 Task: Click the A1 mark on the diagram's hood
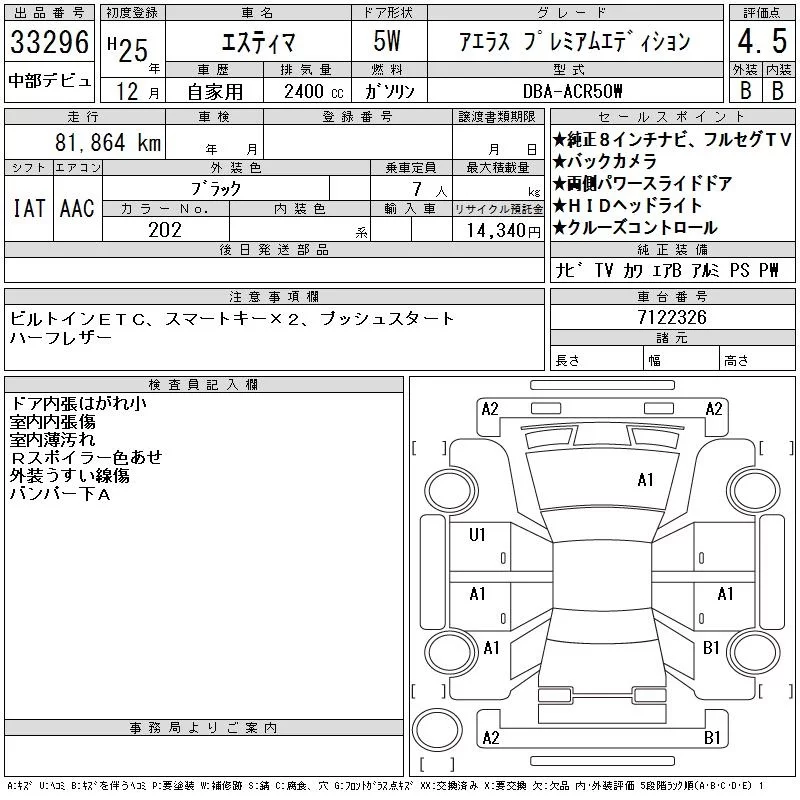[645, 480]
